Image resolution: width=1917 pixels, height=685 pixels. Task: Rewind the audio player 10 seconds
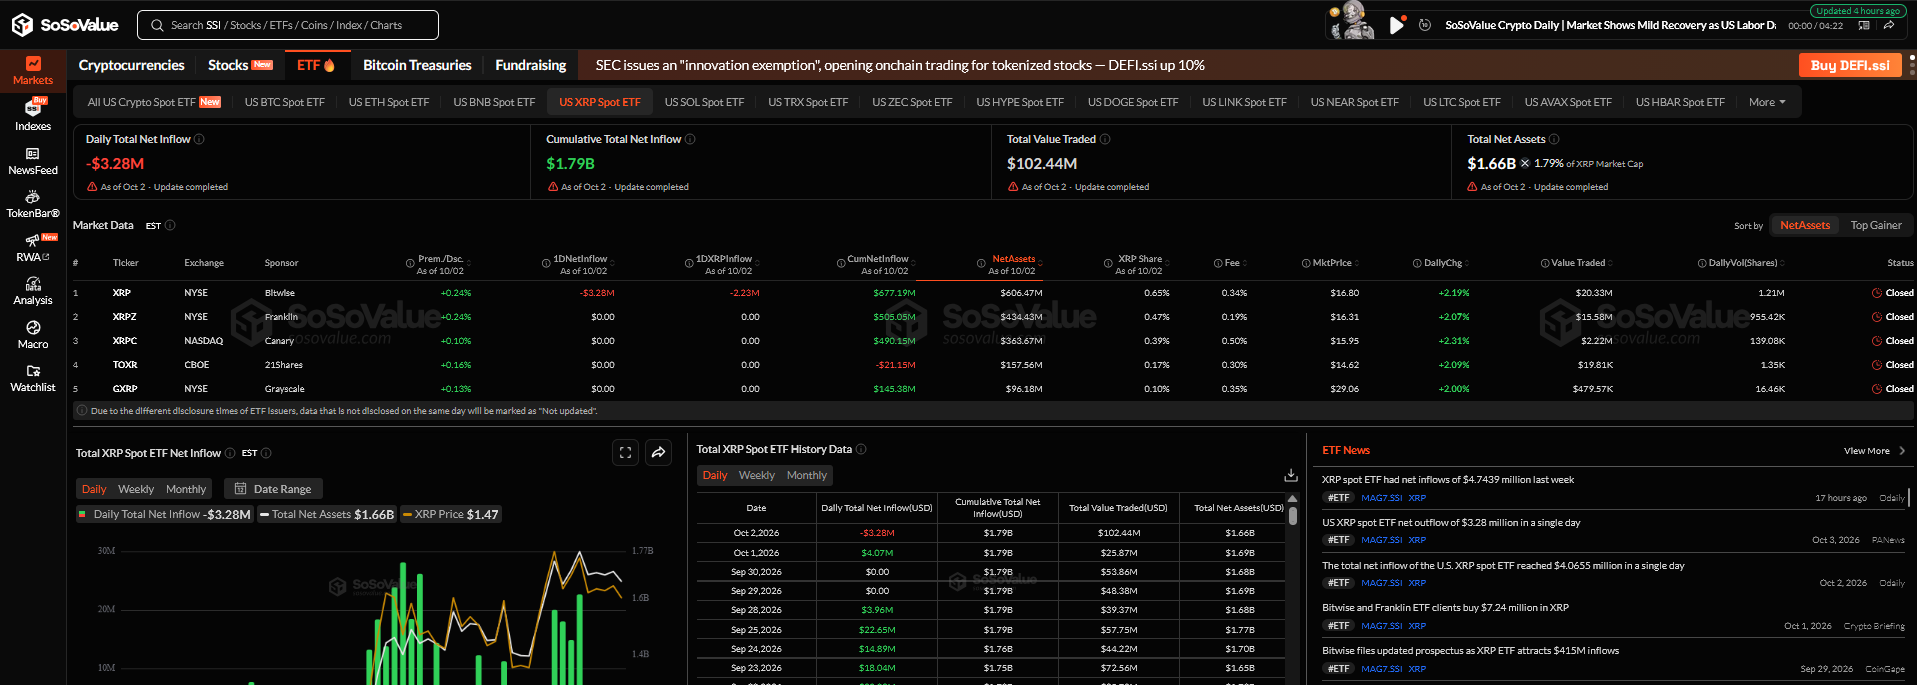[x=1425, y=25]
